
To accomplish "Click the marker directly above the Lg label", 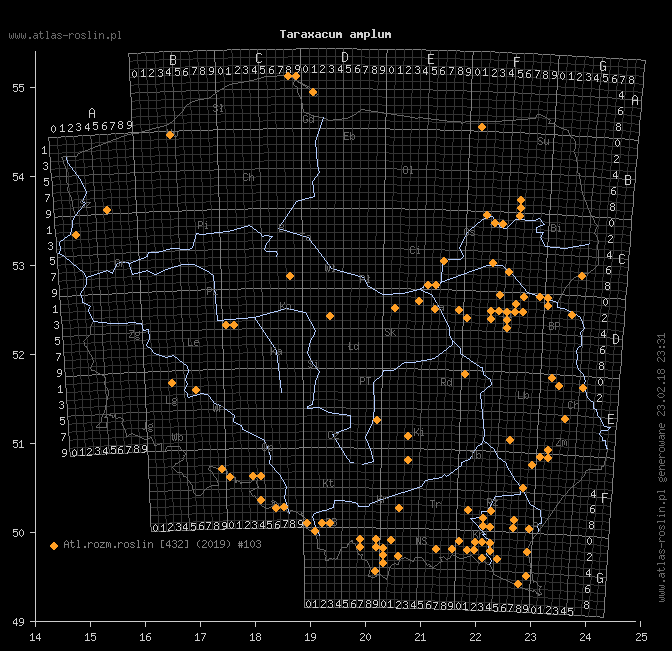I will coord(172,383).
